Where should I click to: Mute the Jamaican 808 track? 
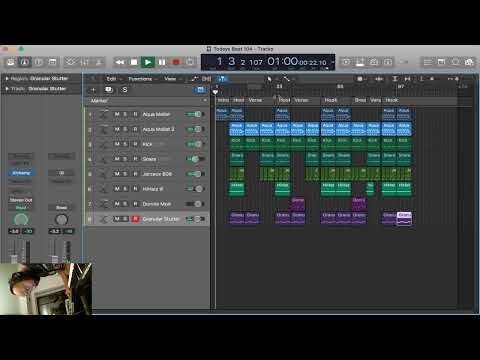point(117,174)
